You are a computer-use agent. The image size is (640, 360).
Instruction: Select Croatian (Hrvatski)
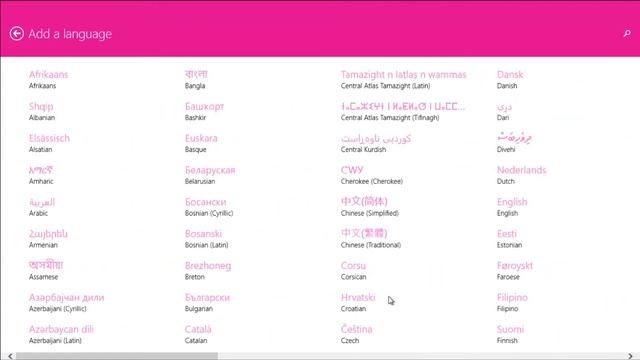point(358,302)
